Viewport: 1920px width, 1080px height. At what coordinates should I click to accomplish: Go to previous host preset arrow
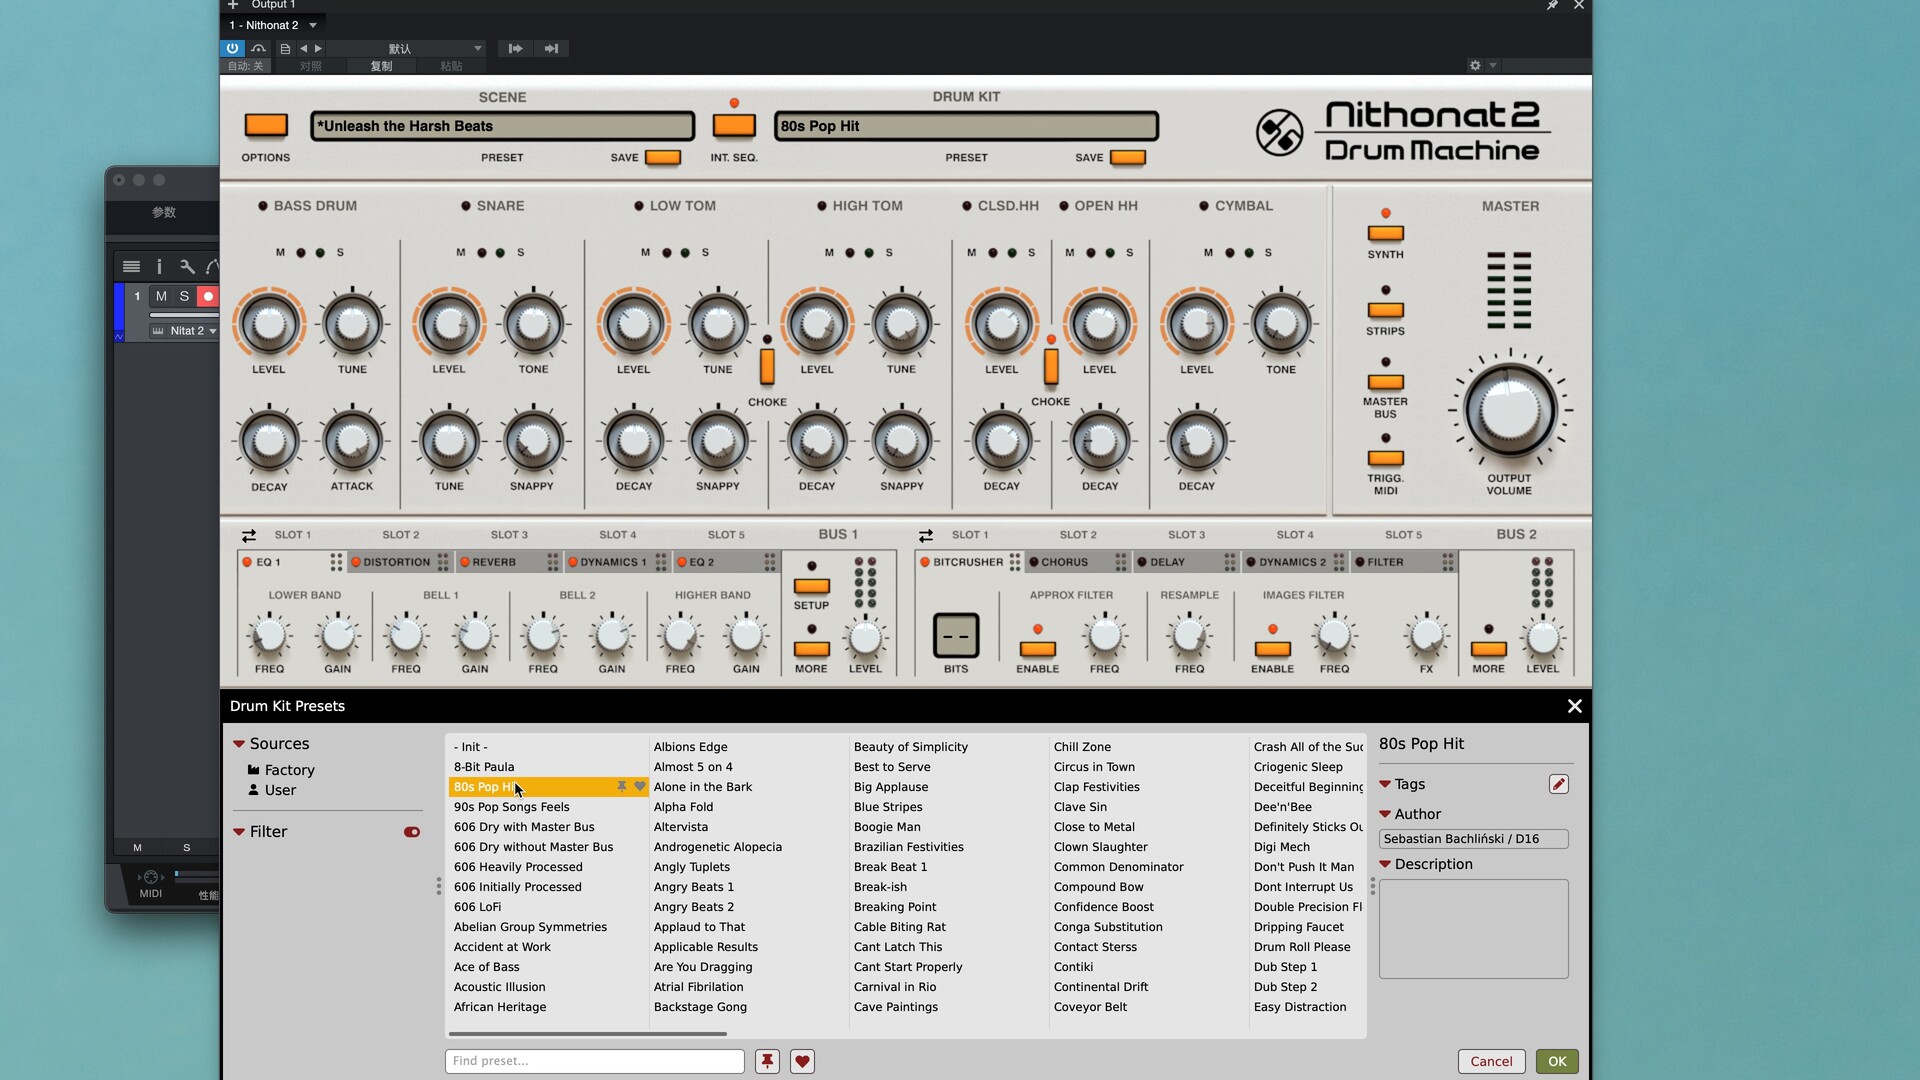304,48
